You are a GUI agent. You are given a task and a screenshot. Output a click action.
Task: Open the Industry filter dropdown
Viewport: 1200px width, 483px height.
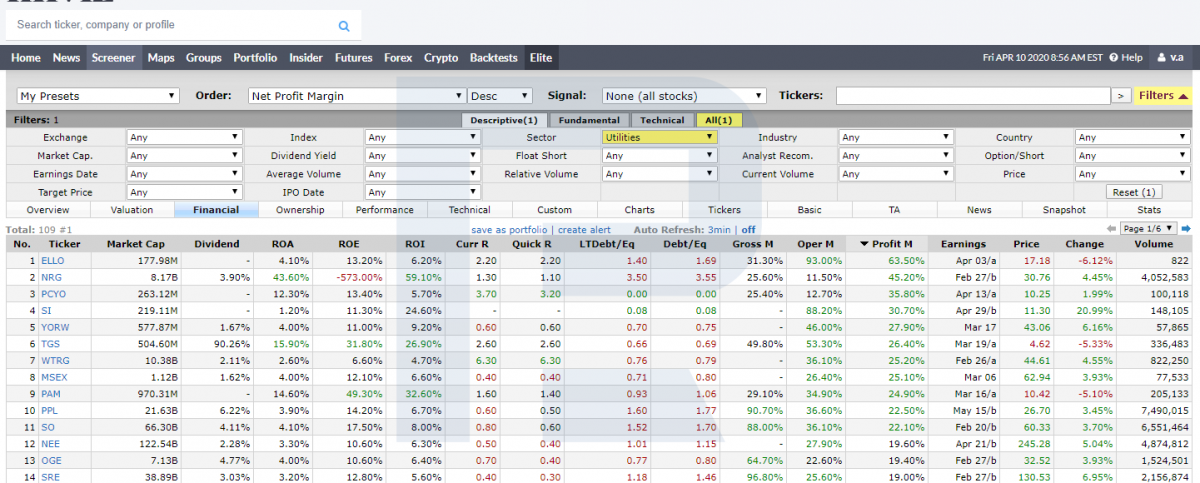(x=897, y=137)
